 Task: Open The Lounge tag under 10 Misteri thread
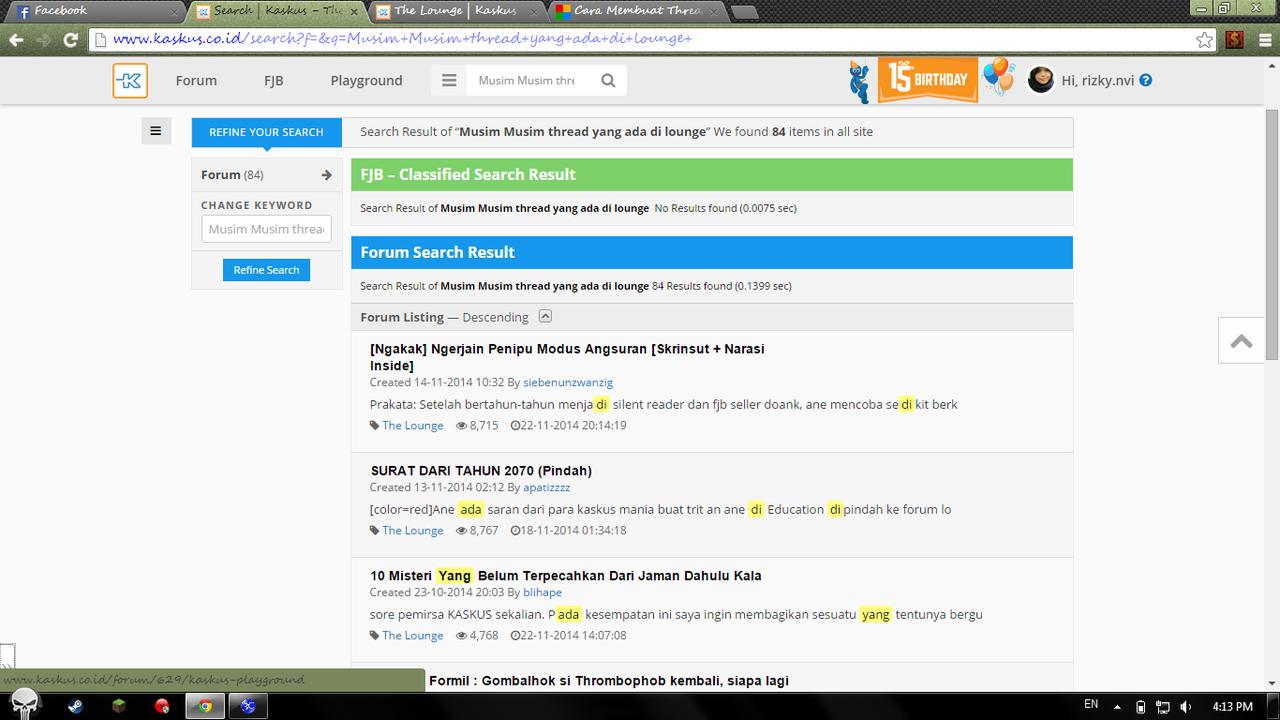pyautogui.click(x=412, y=635)
